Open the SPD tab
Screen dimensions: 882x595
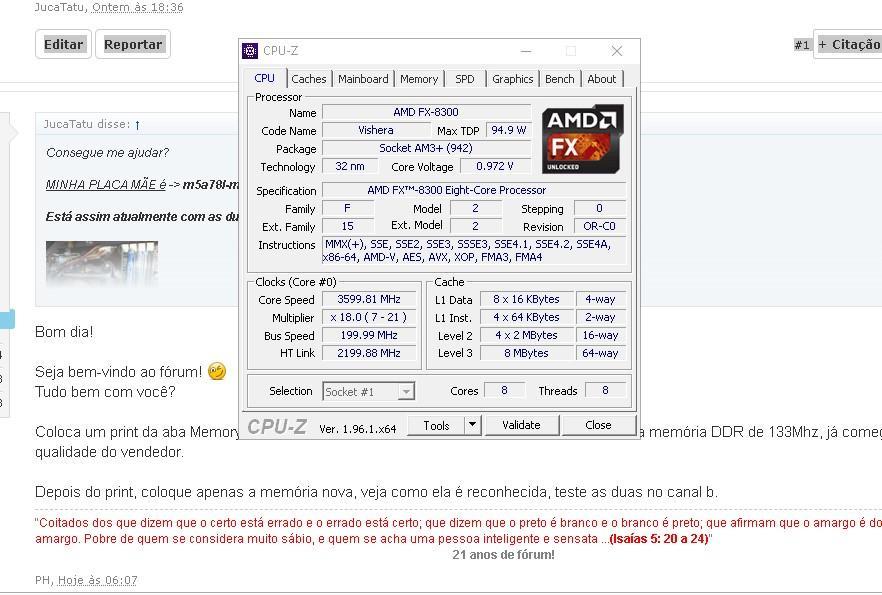[x=465, y=79]
